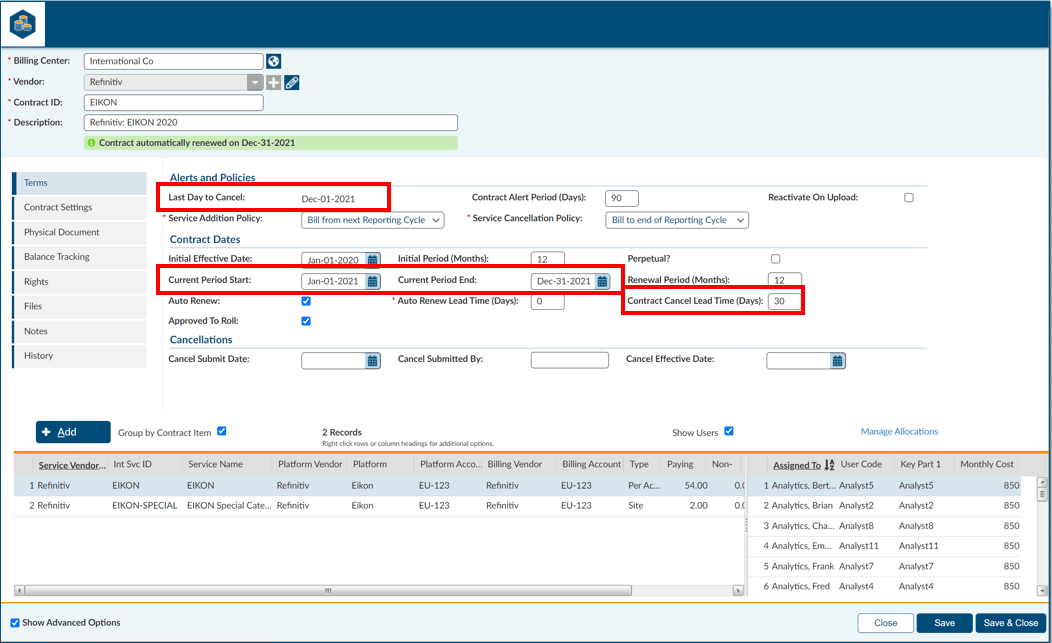1052x643 pixels.
Task: Click the Assigned To sort order icon
Action: click(829, 464)
